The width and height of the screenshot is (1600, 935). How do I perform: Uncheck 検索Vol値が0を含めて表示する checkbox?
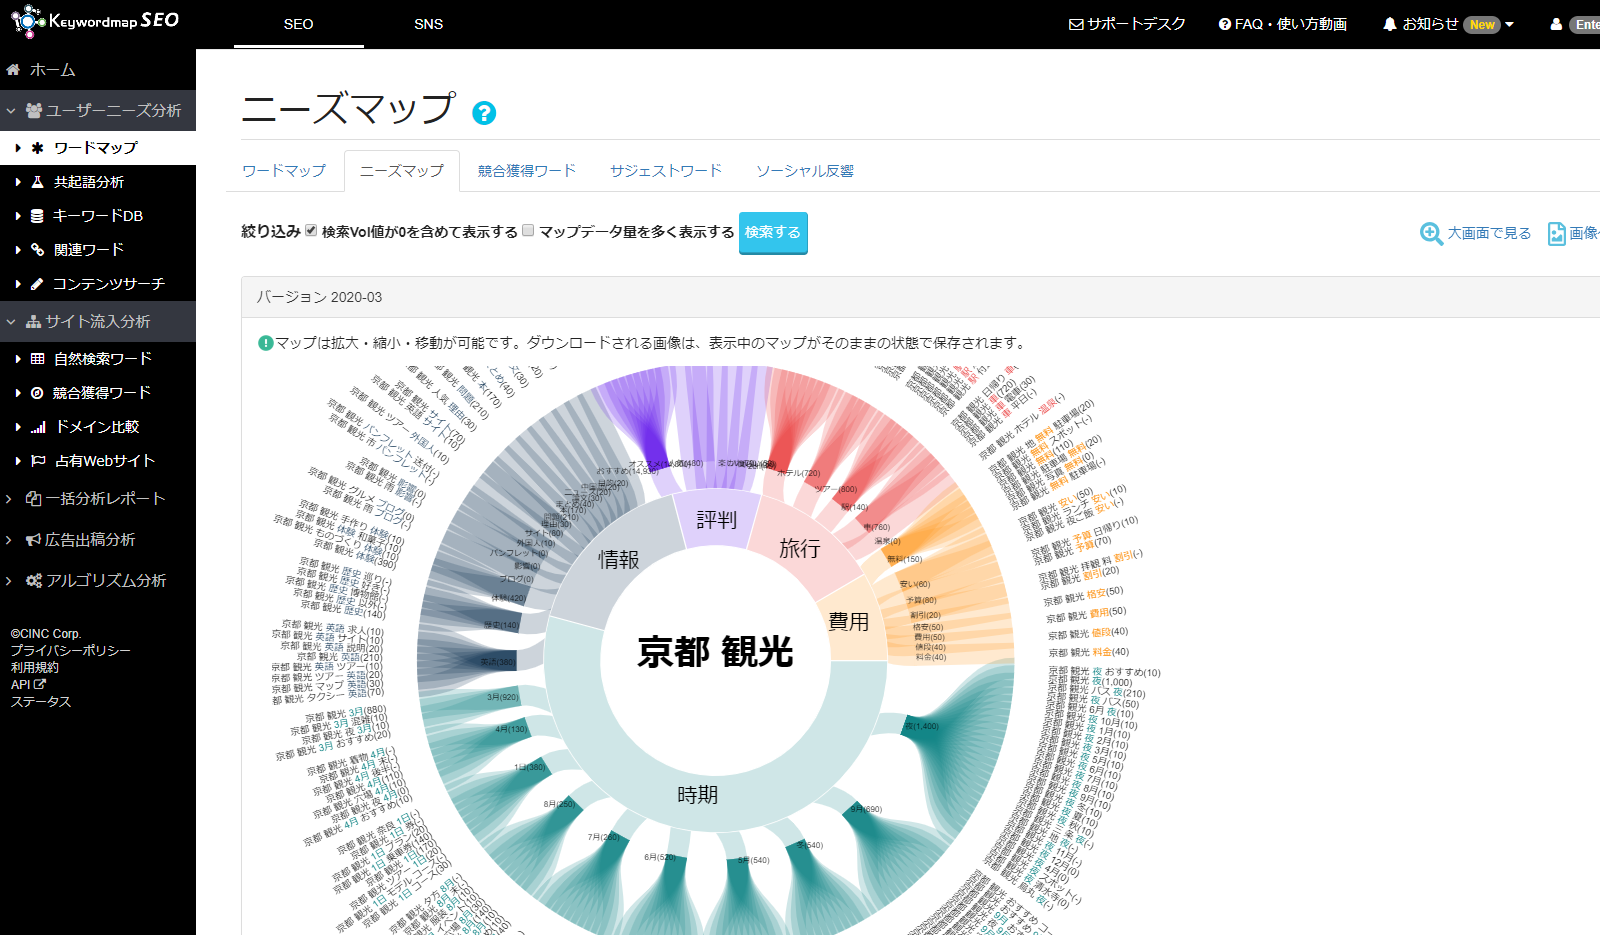pyautogui.click(x=311, y=231)
